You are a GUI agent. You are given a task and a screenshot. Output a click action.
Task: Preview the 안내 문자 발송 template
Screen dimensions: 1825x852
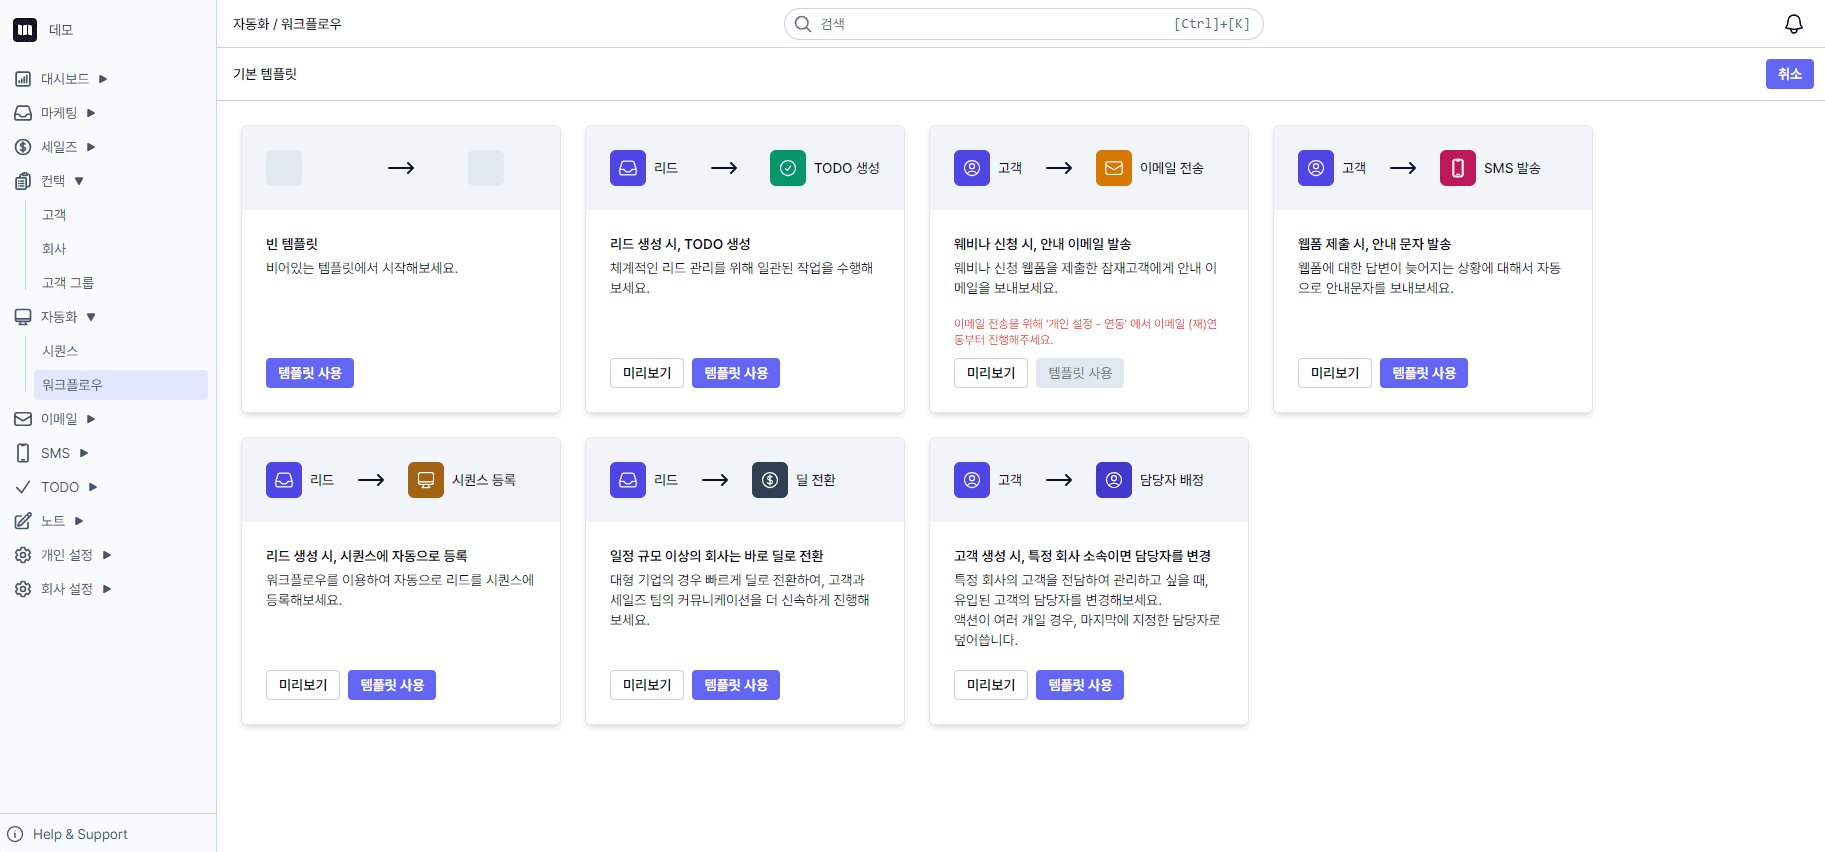[1335, 373]
